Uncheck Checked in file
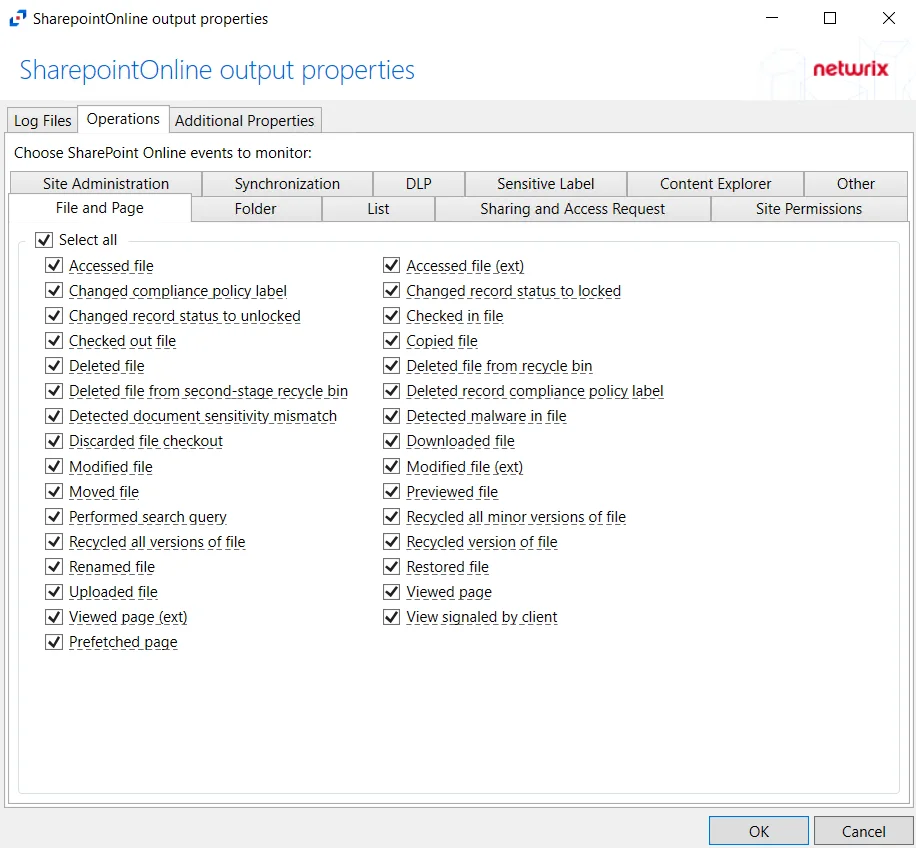This screenshot has height=848, width=916. (x=391, y=315)
